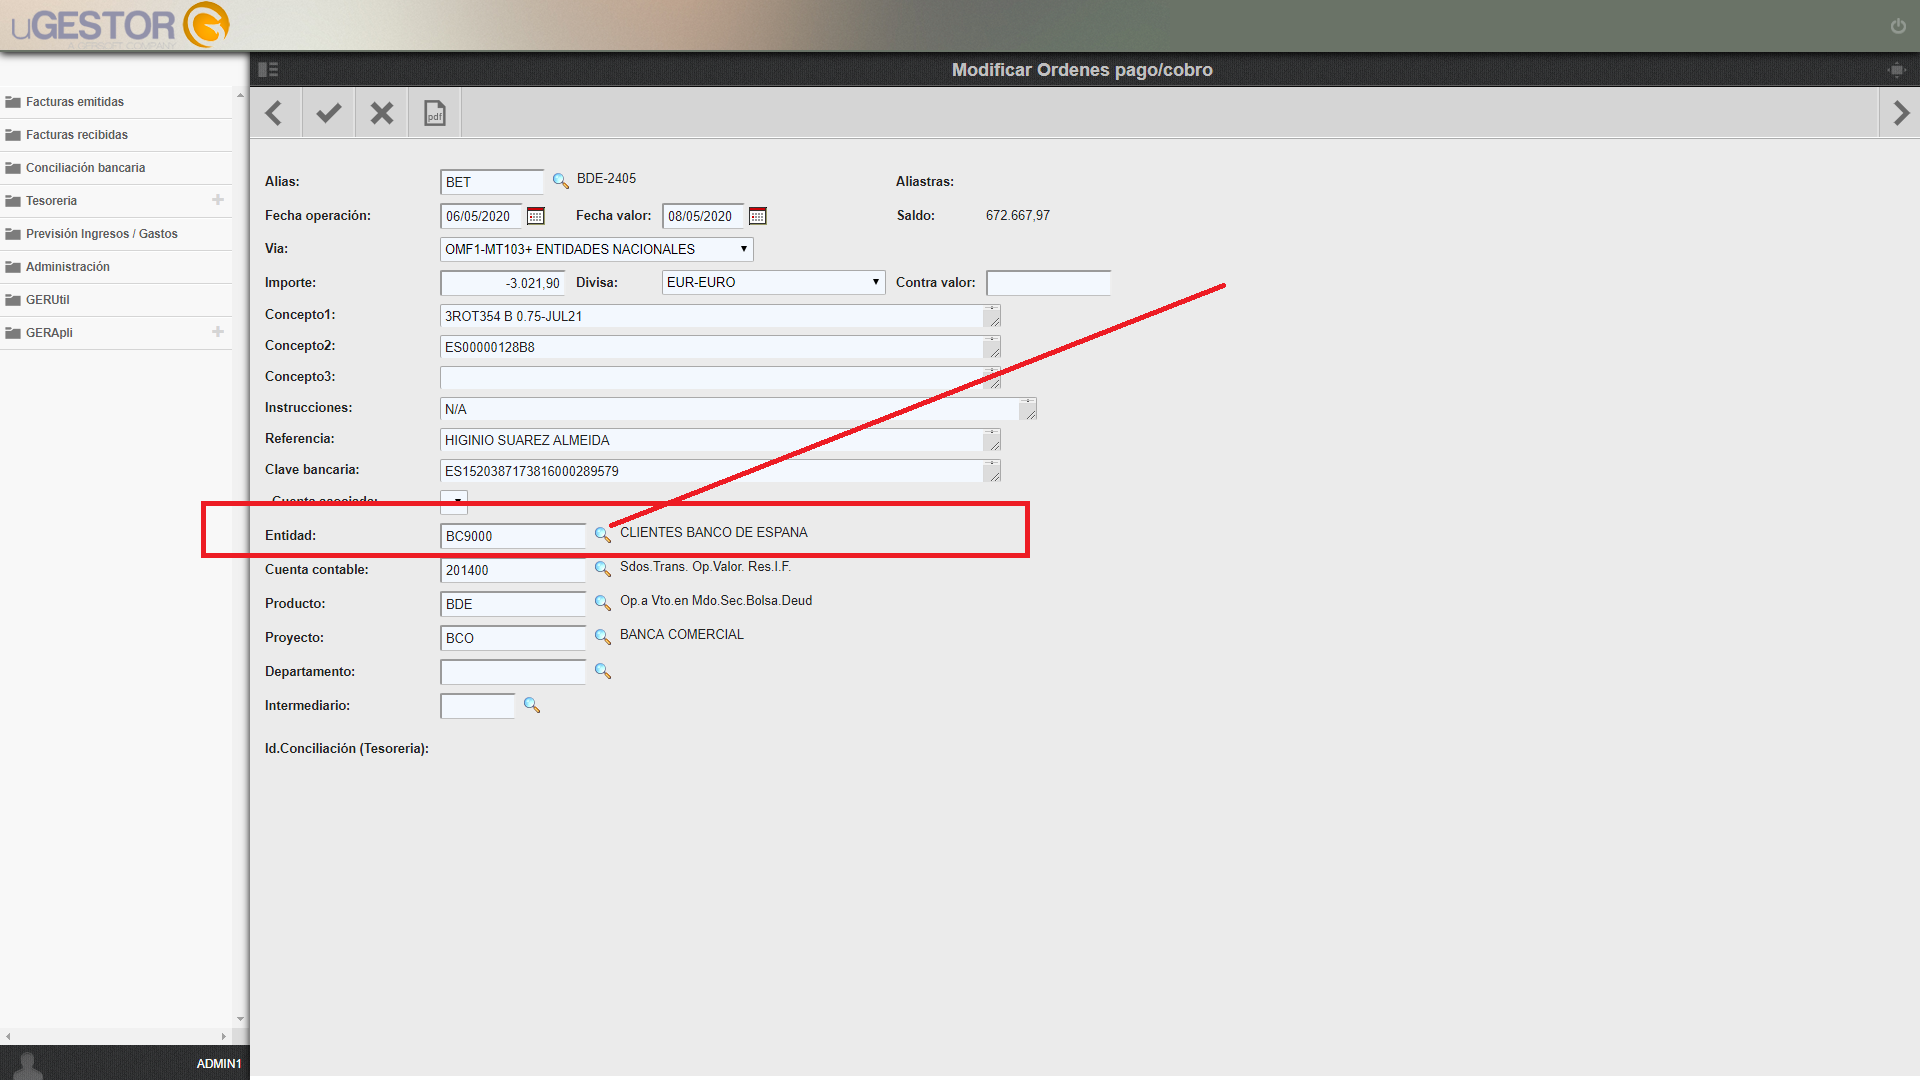Viewport: 1920px width, 1080px height.
Task: Click the Concepto3 empty field
Action: click(720, 378)
